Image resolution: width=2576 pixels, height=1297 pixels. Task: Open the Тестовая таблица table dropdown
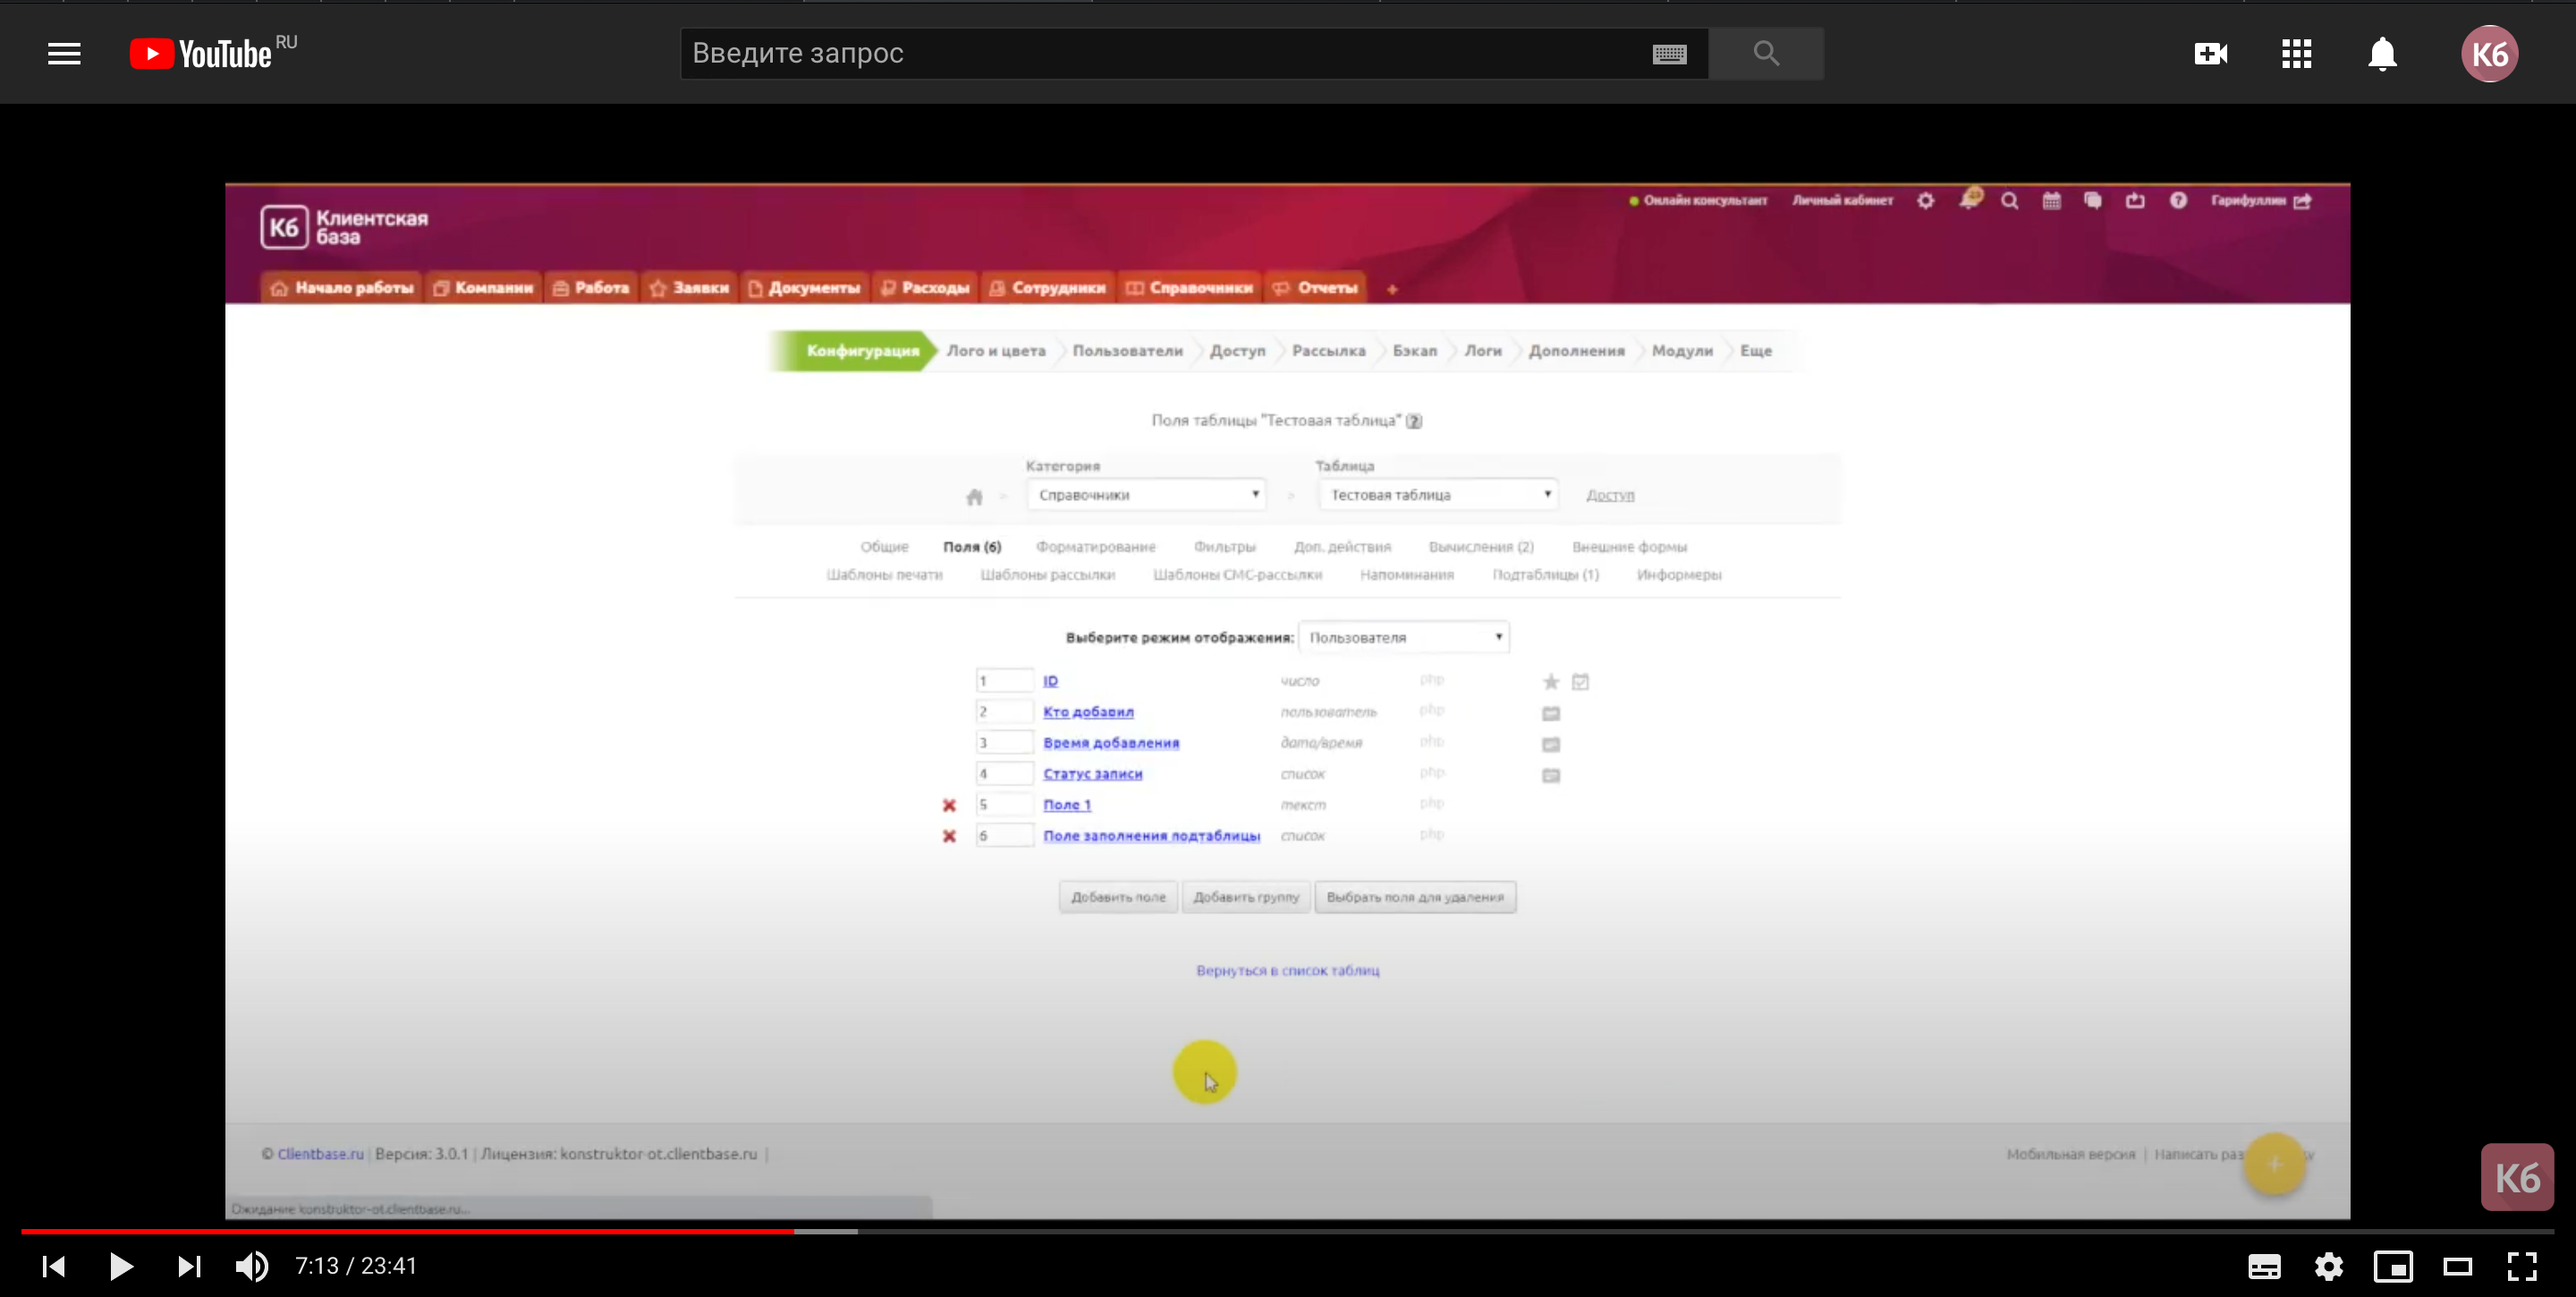(x=1438, y=495)
